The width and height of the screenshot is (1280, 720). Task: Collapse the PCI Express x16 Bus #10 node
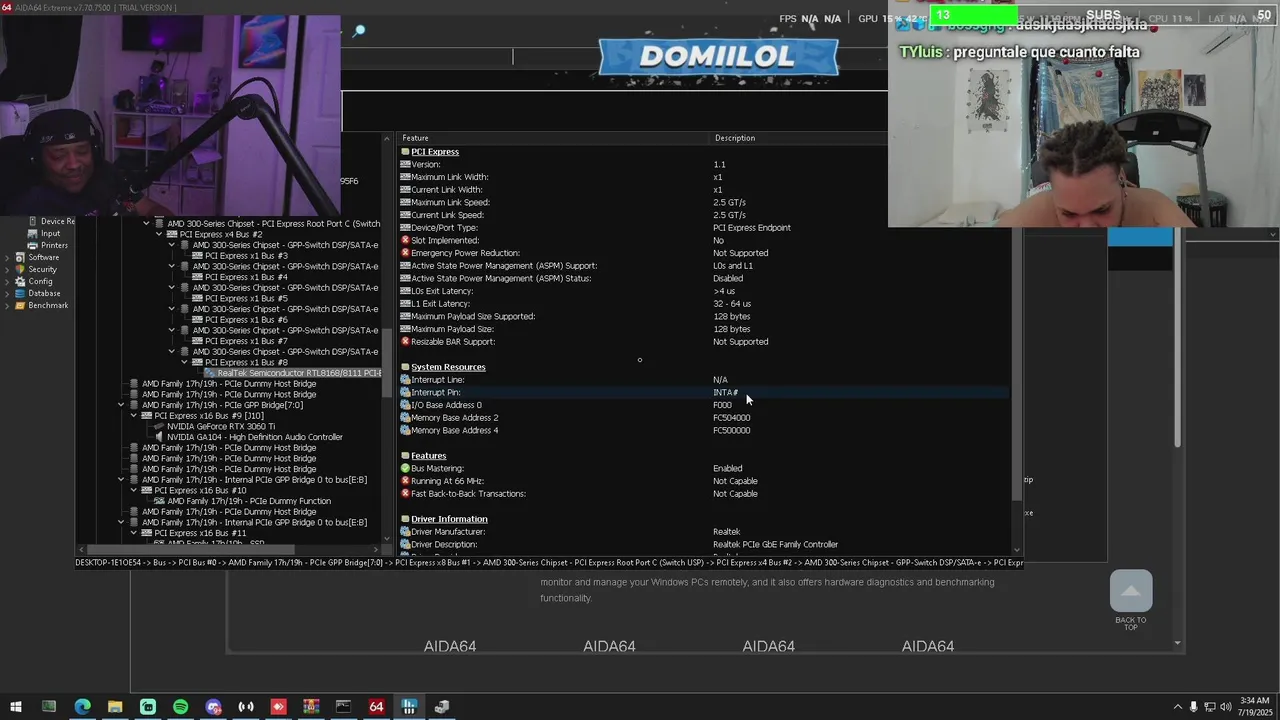[134, 490]
